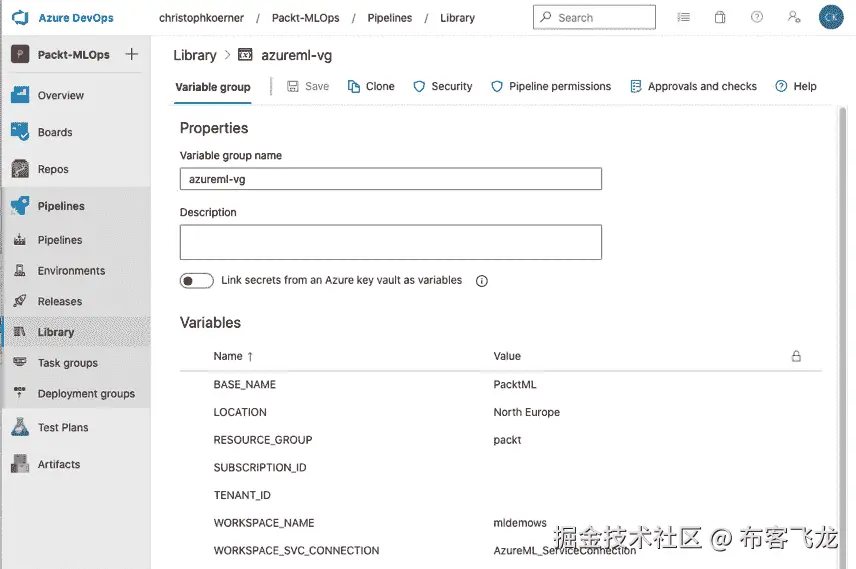Click the Boards sidebar icon
This screenshot has height=569, width=856.
coord(20,132)
